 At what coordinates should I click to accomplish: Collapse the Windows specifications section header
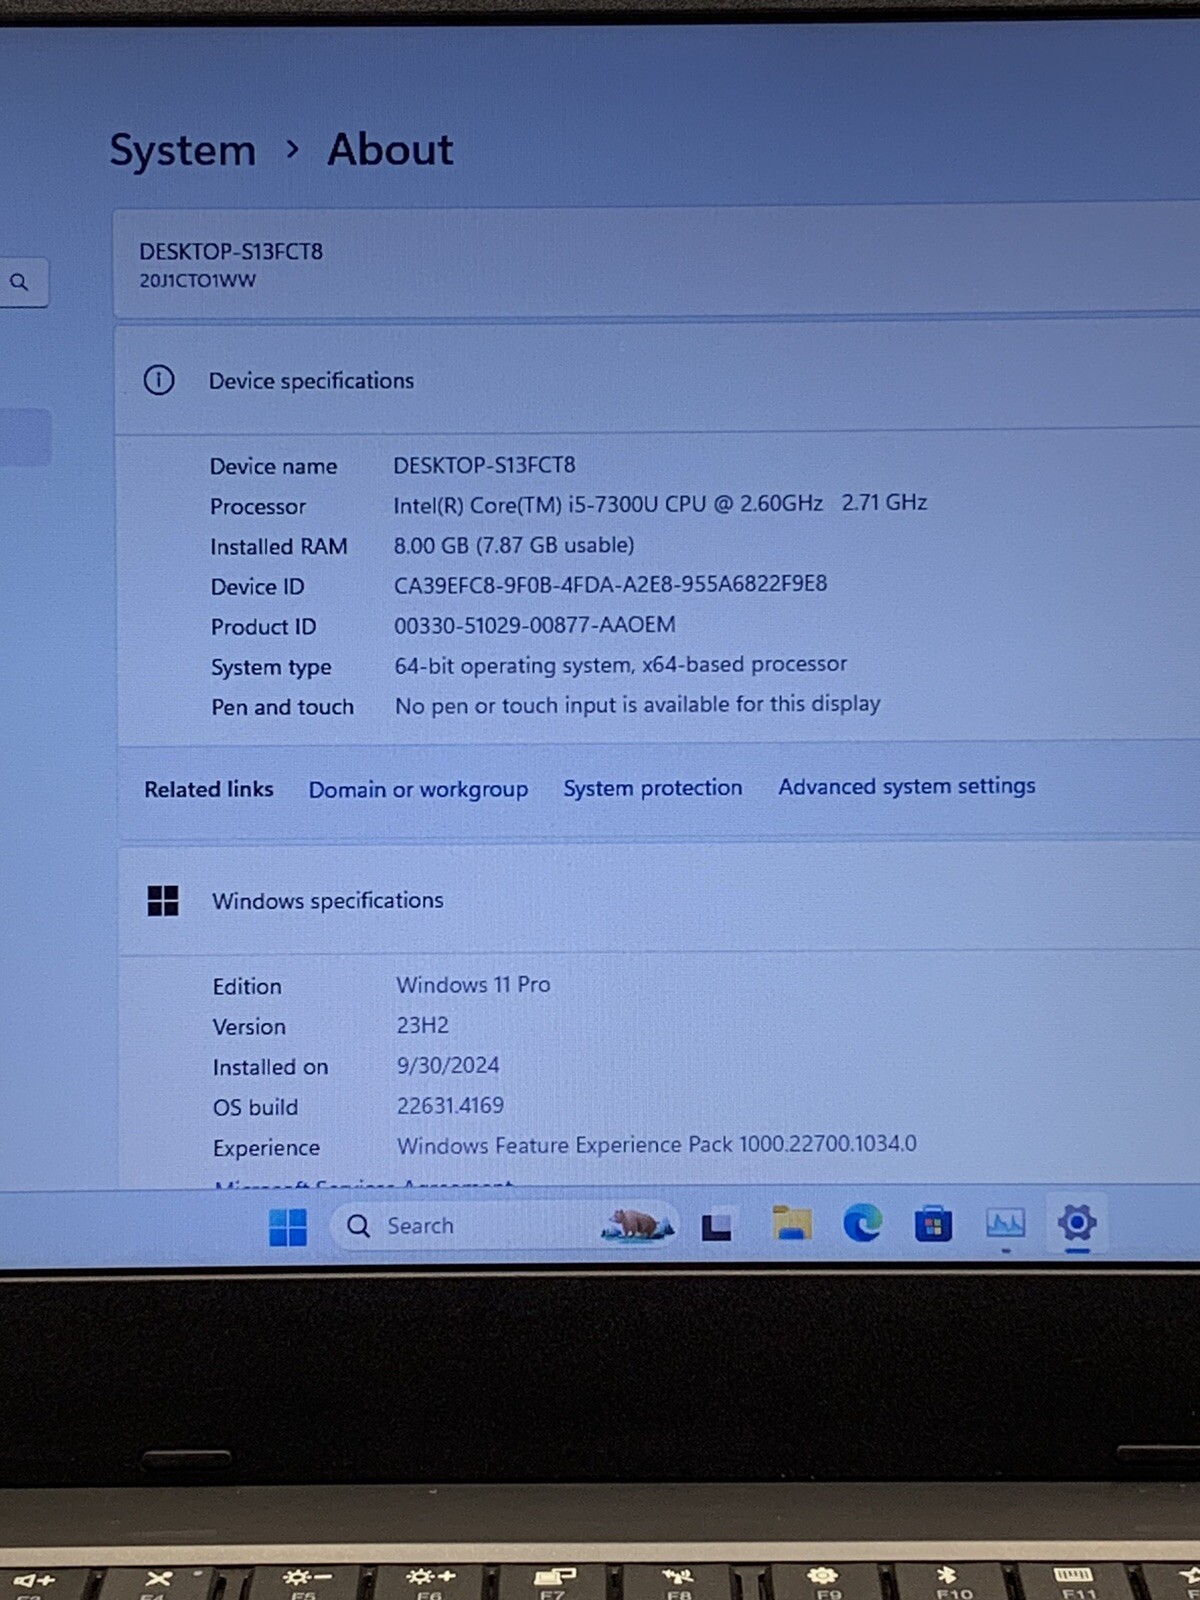click(660, 900)
